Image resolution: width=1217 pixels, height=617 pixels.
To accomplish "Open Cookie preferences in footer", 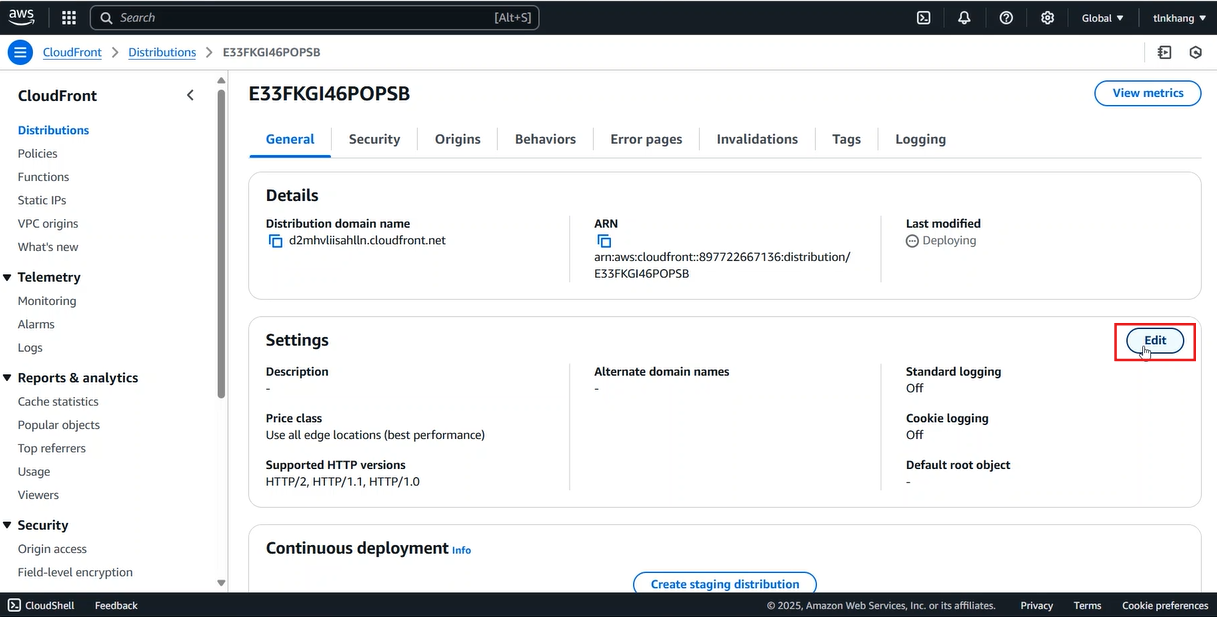I will point(1165,605).
